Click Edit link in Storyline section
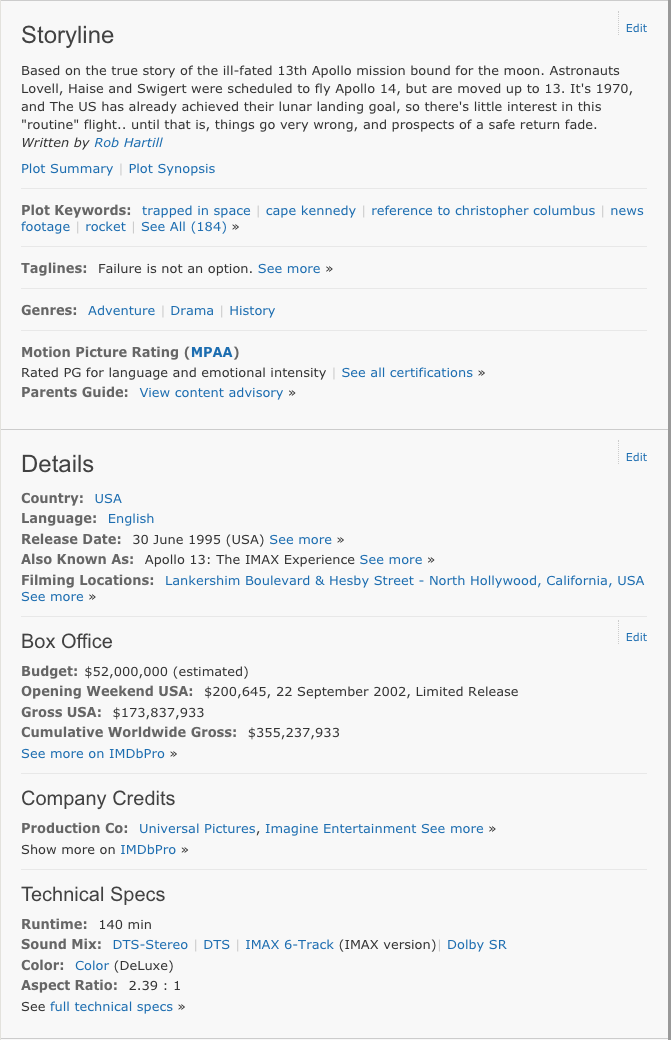671x1040 pixels. coord(636,28)
